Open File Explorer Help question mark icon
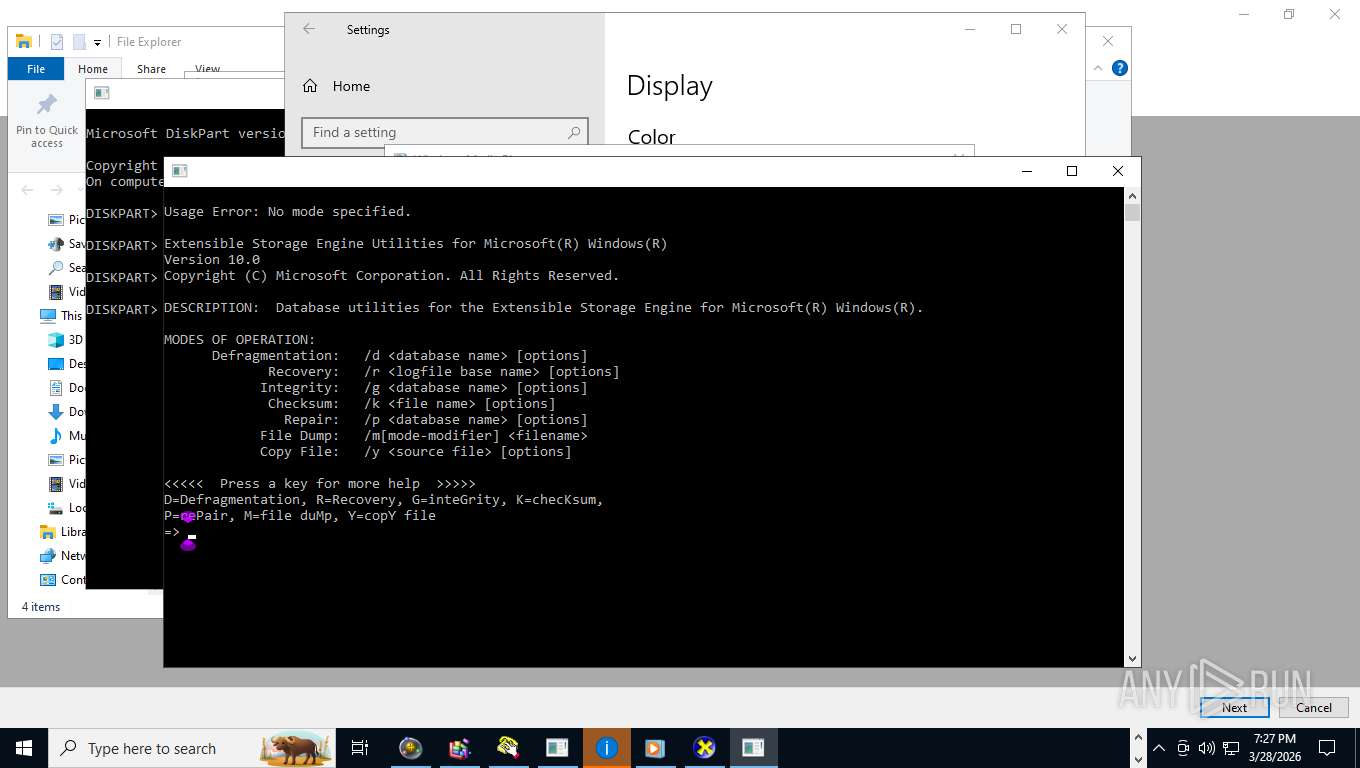Image resolution: width=1360 pixels, height=768 pixels. coord(1120,68)
